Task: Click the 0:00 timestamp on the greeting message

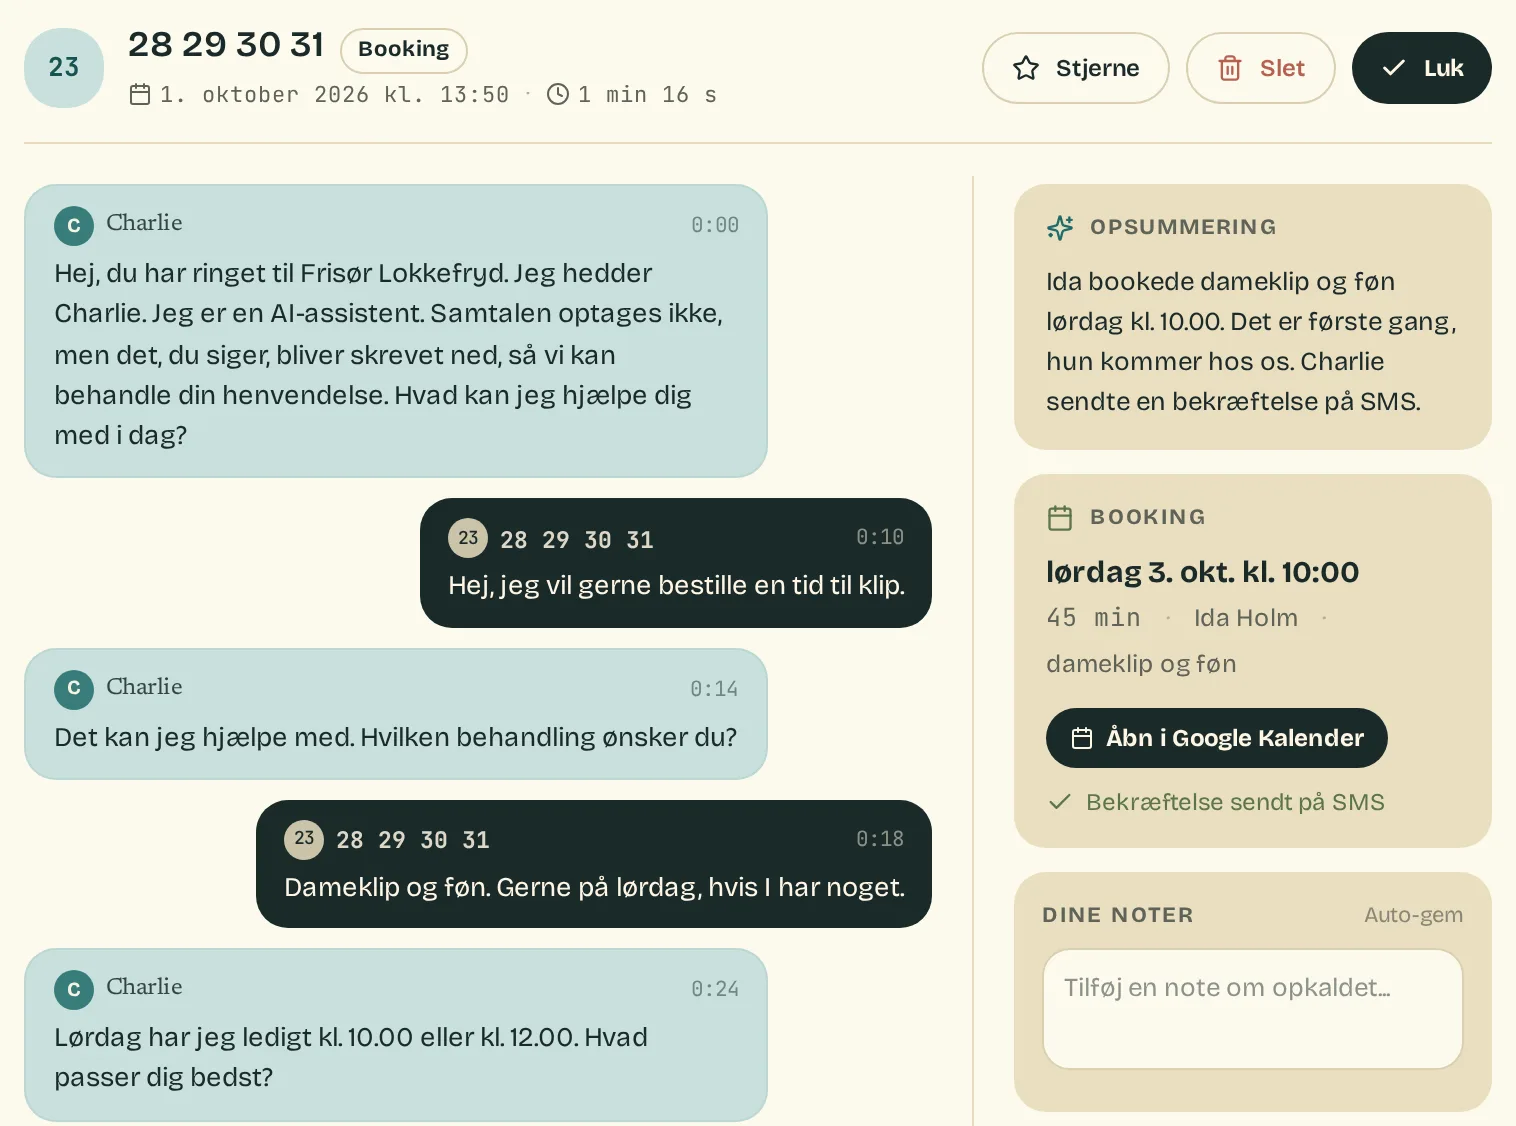Action: tap(715, 225)
